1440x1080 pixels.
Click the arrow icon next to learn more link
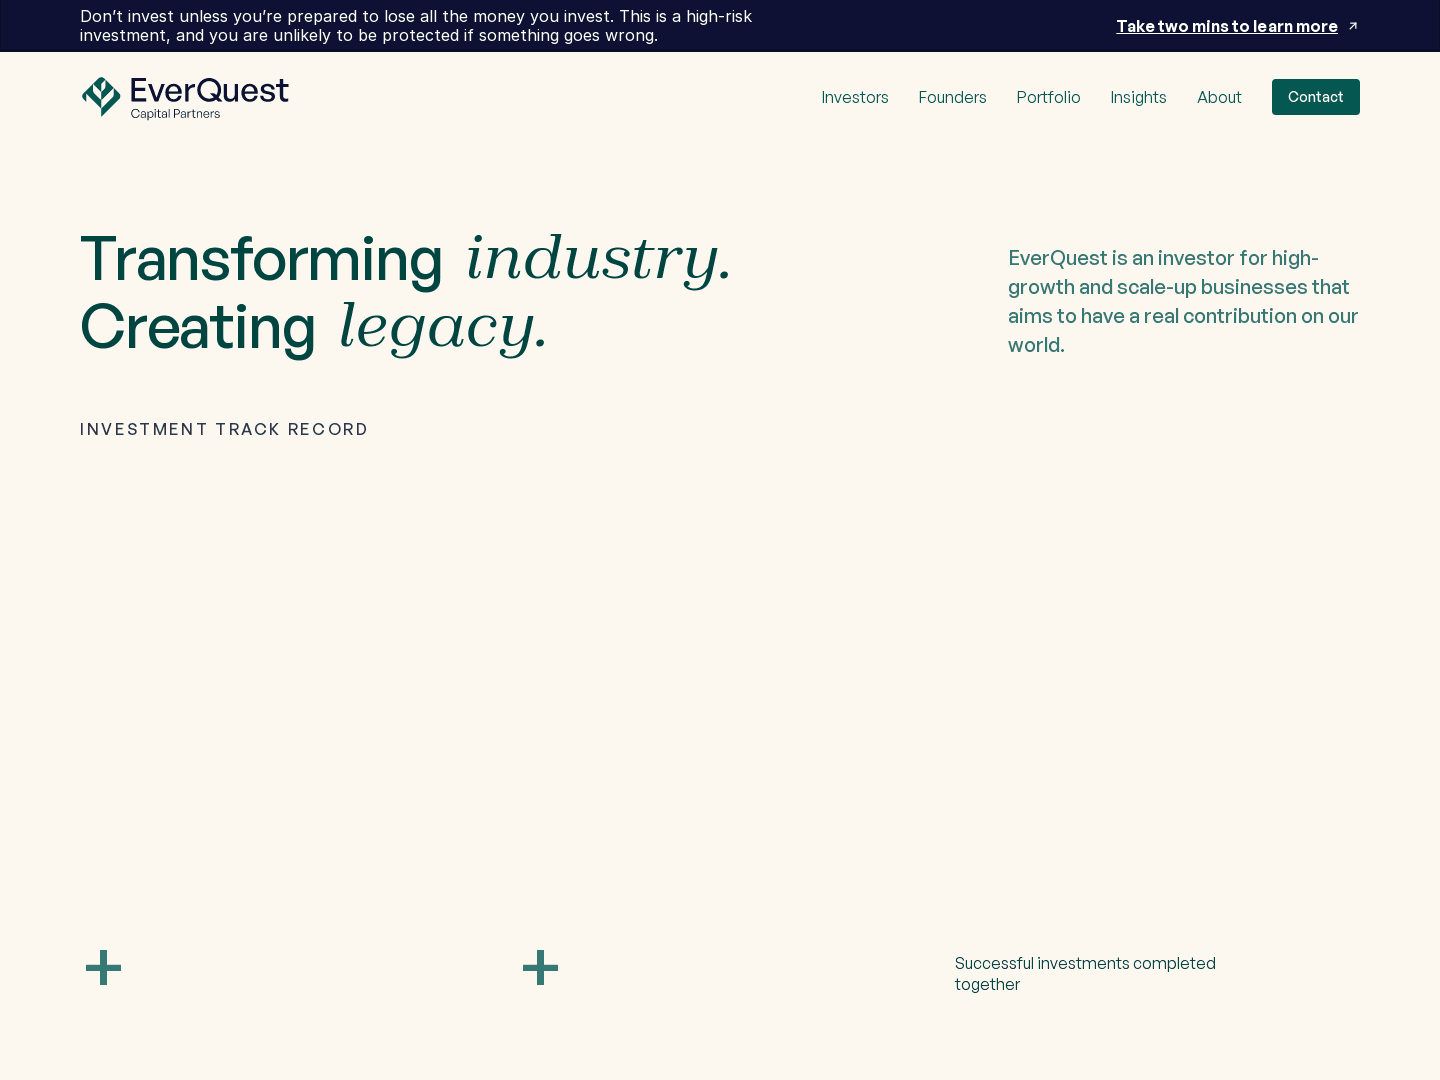pyautogui.click(x=1353, y=26)
